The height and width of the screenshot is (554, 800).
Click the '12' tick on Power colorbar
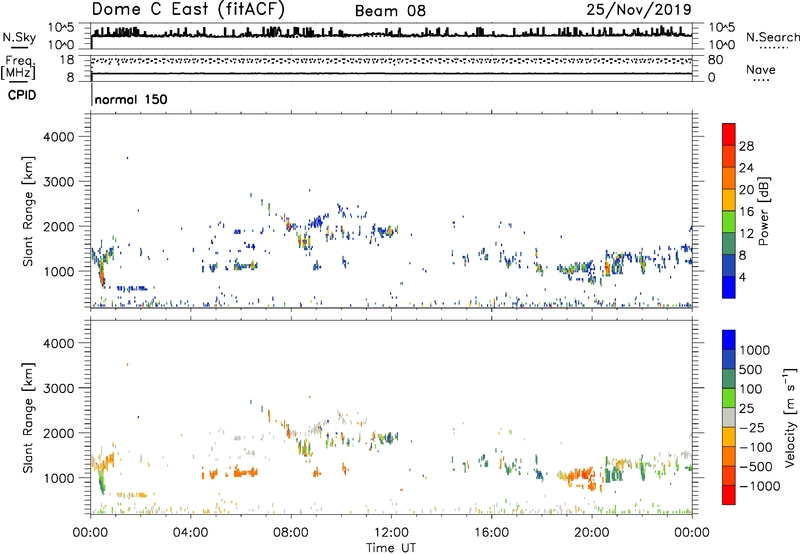746,234
